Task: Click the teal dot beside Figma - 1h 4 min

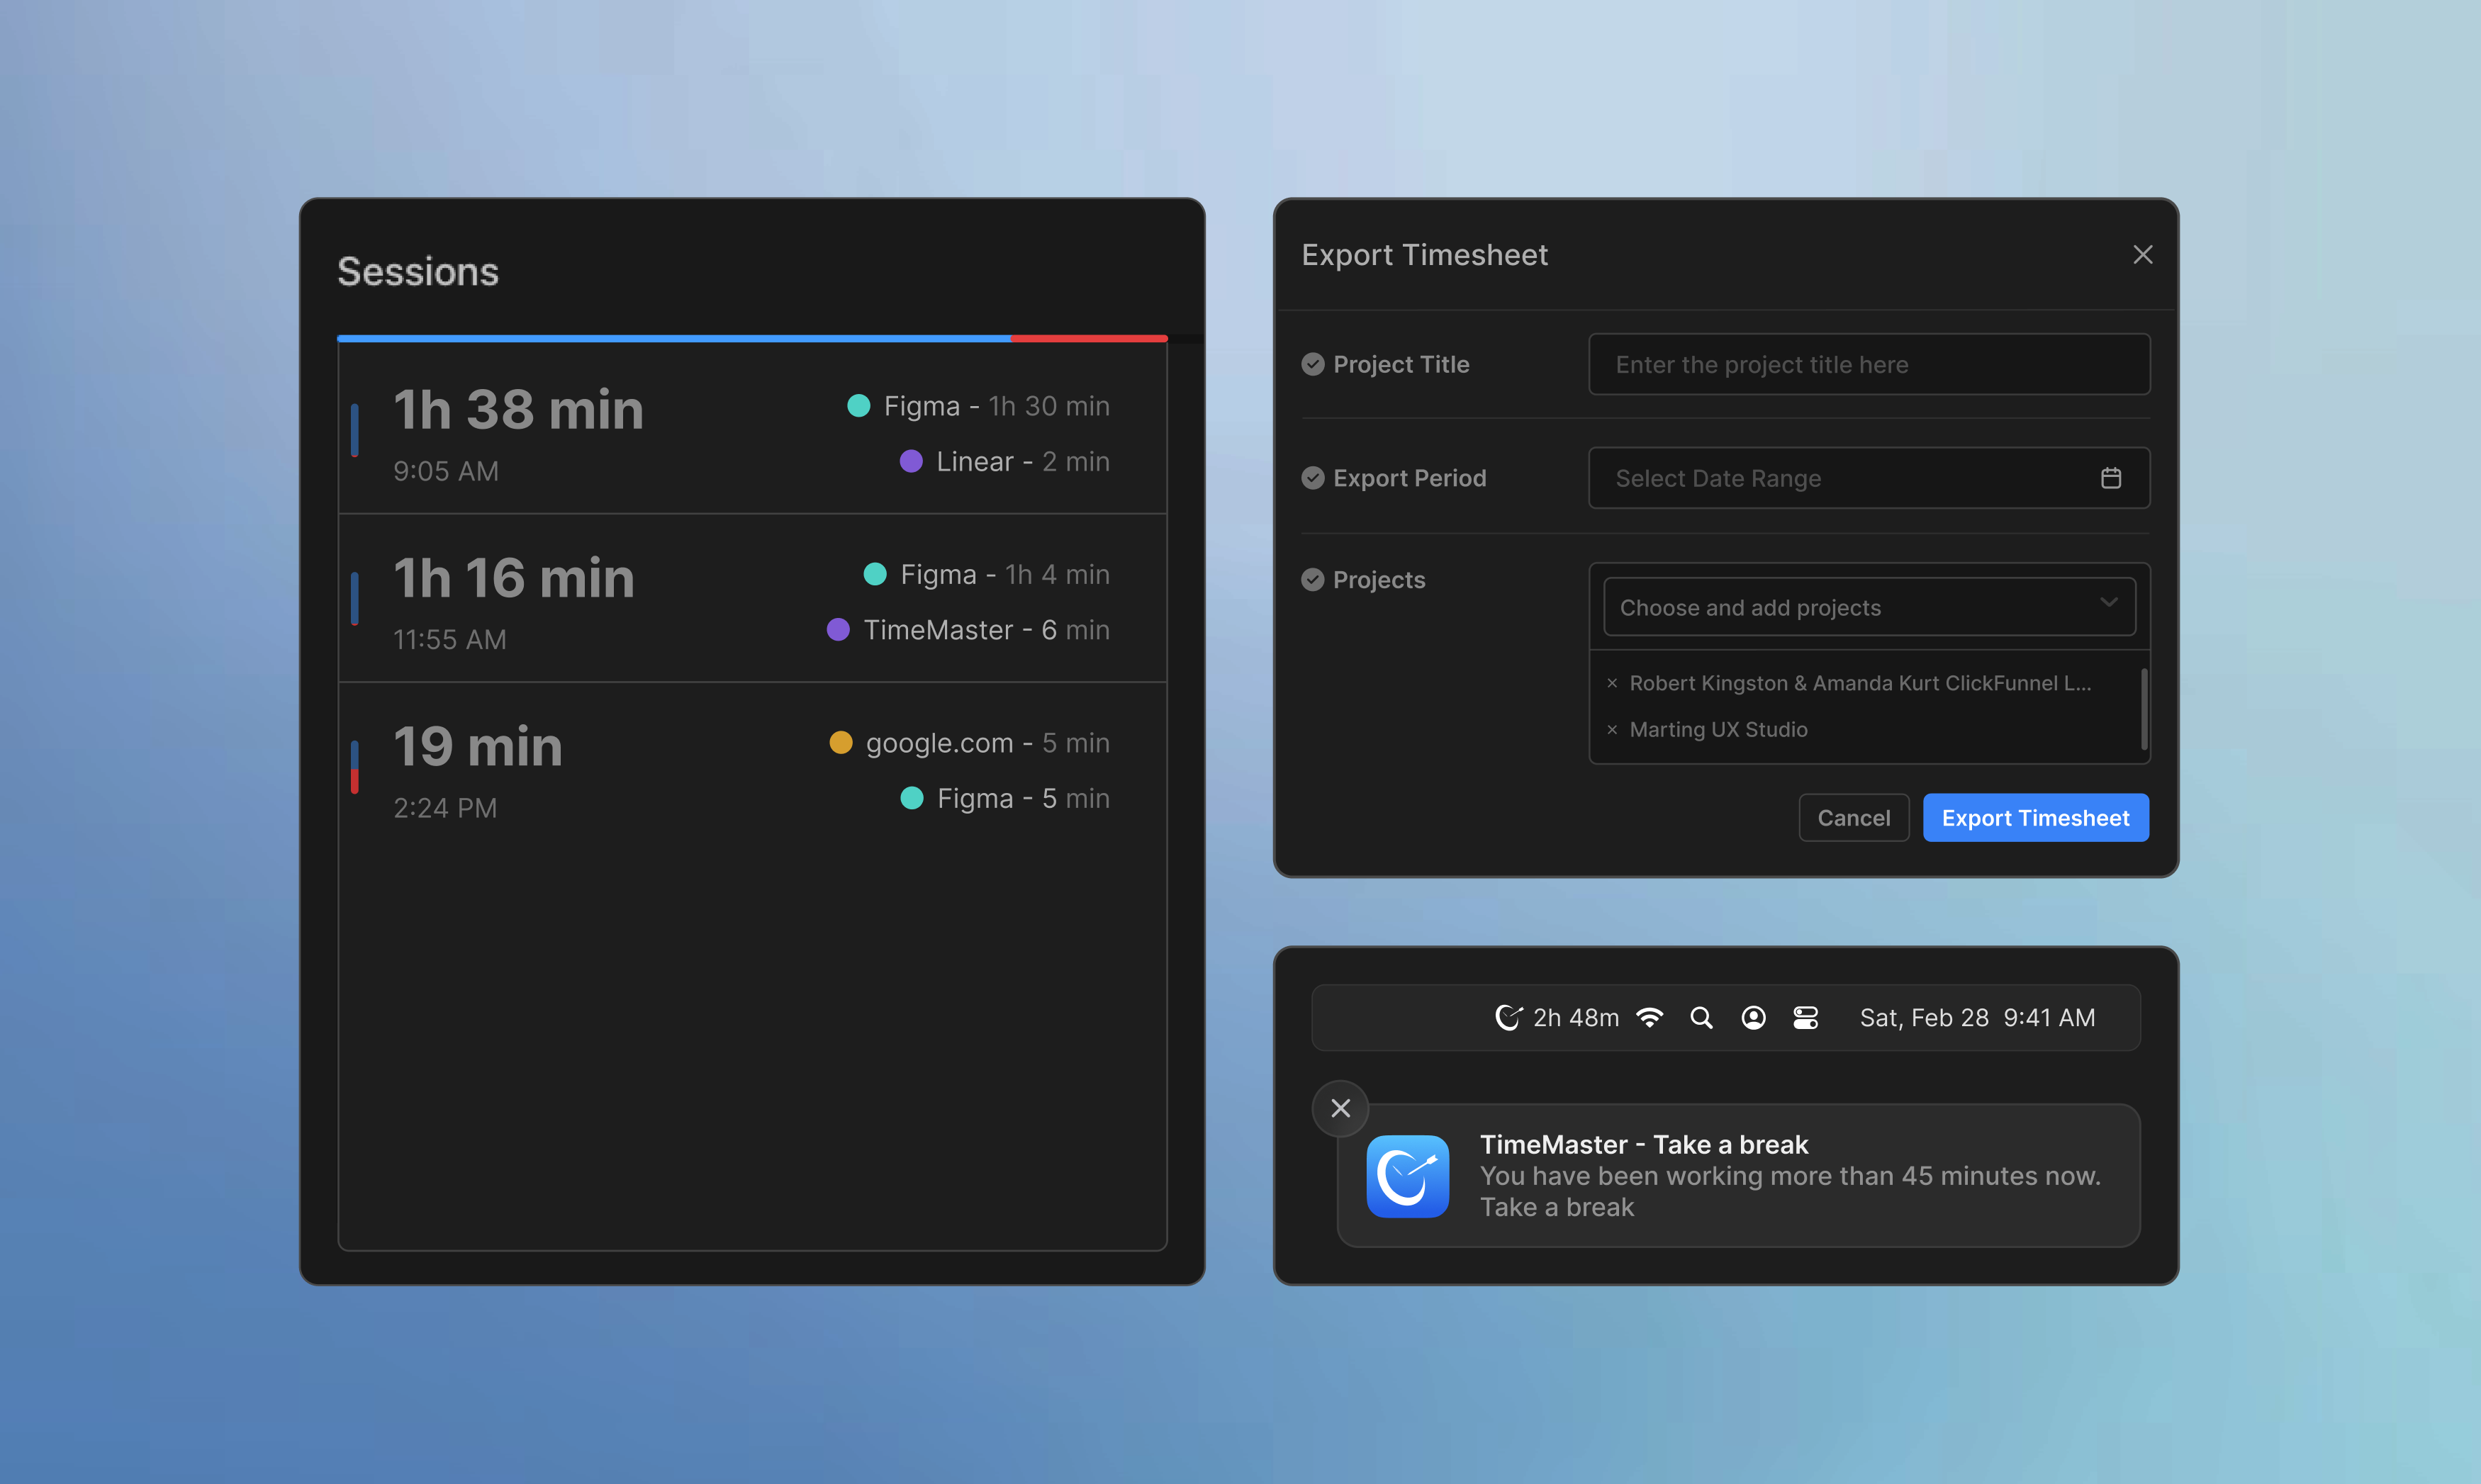Action: (x=874, y=574)
